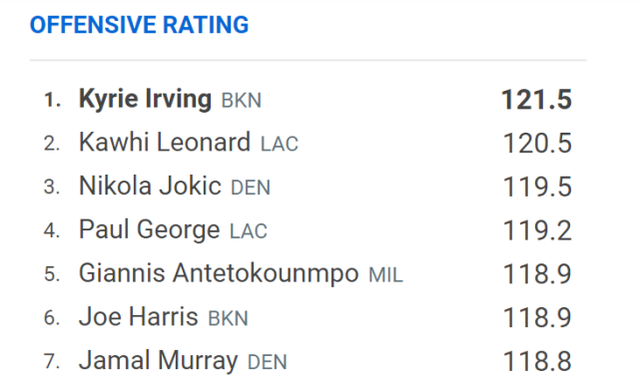Click the 119.2 rating value

pos(537,231)
